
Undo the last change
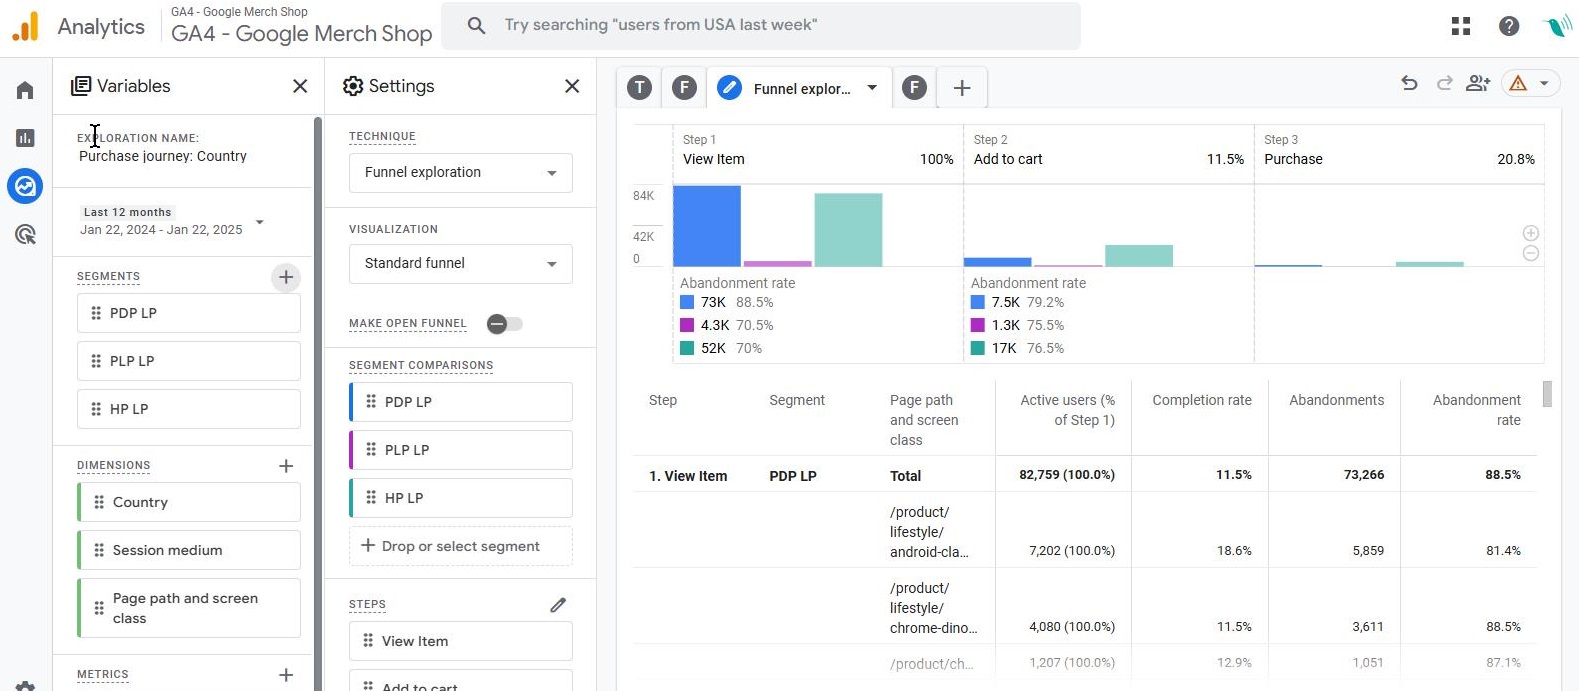pos(1409,84)
